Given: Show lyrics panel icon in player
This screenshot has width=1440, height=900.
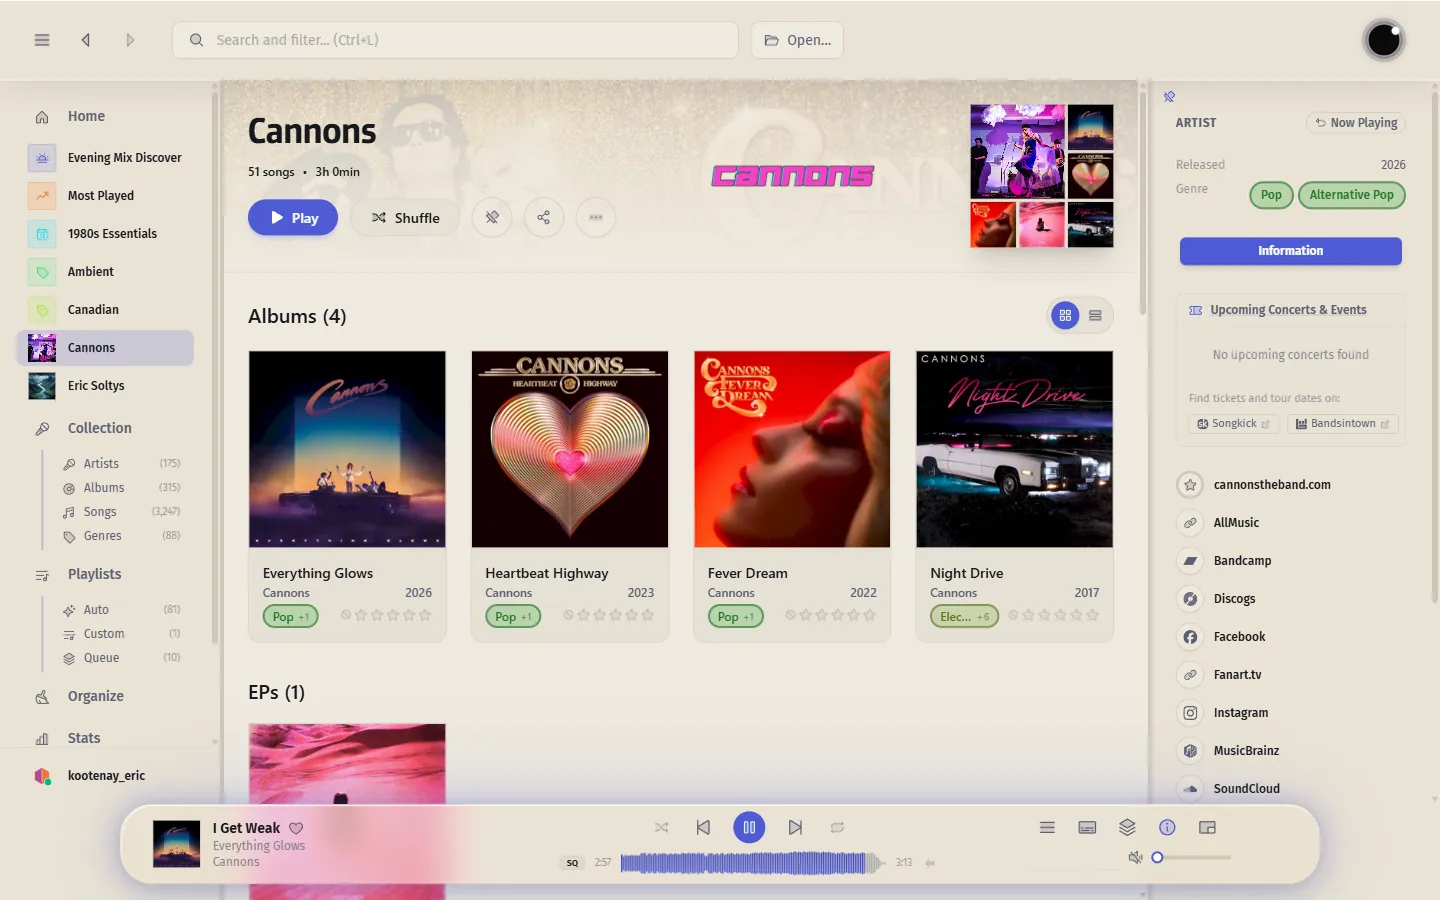Looking at the screenshot, I should tap(1087, 827).
